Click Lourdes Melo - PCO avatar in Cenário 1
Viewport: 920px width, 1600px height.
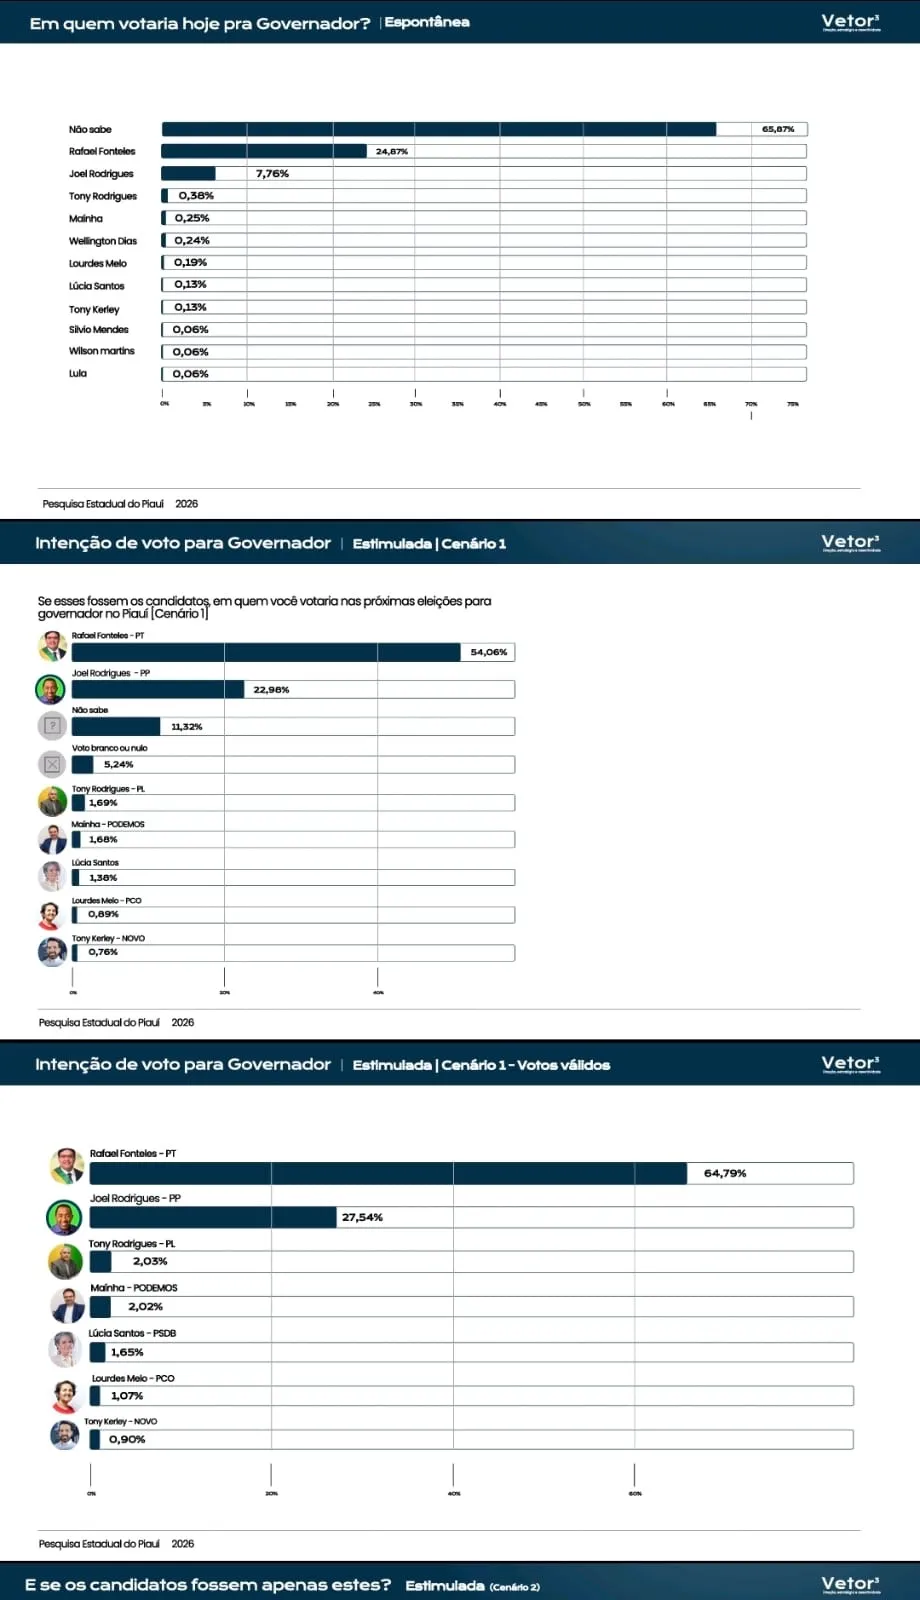[50, 915]
